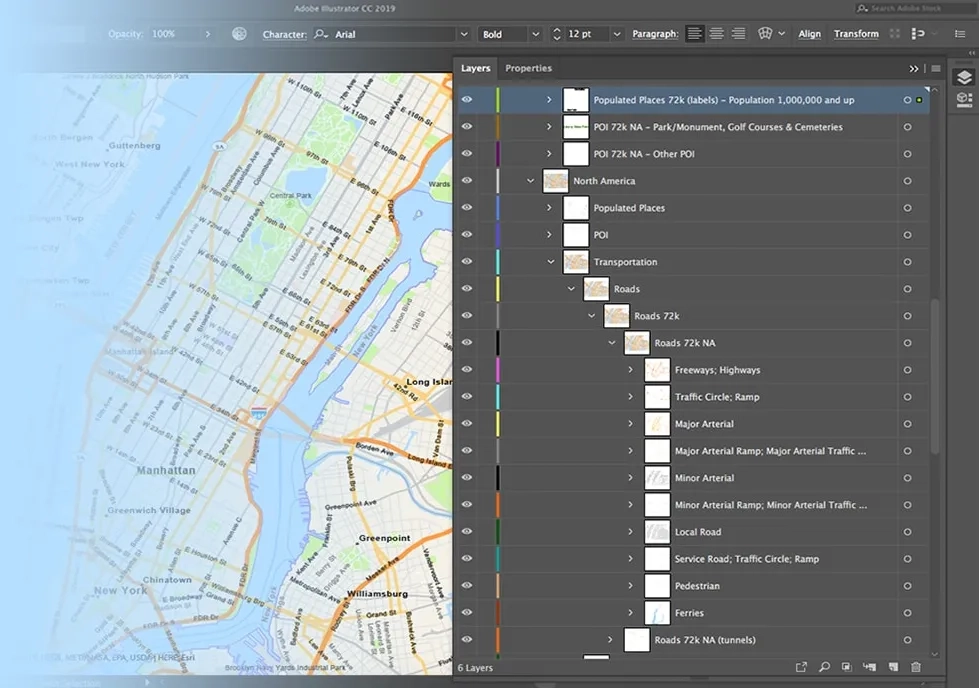This screenshot has height=688, width=979.
Task: Select the Traffic Circle; Ramp layer thumbnail
Action: [657, 397]
